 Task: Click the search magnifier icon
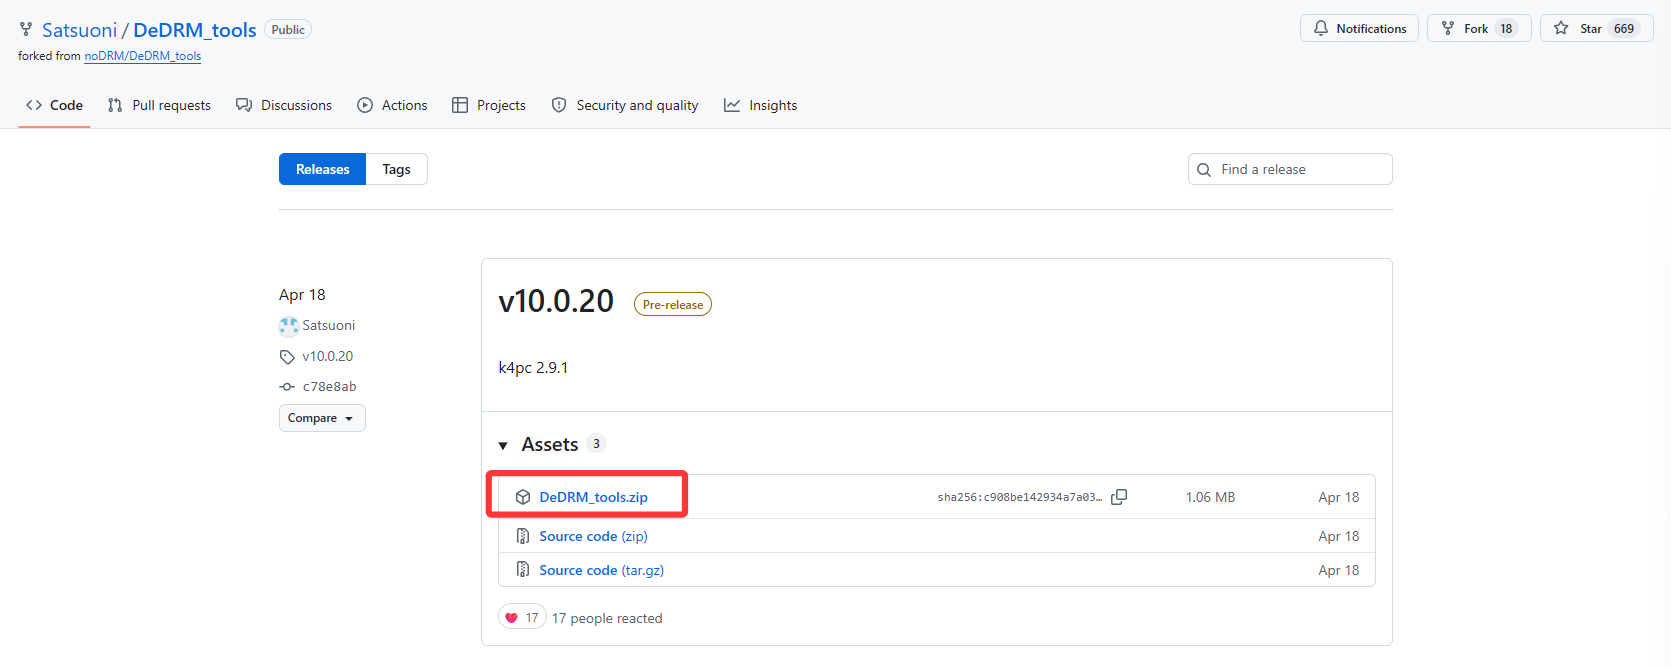(x=1204, y=170)
